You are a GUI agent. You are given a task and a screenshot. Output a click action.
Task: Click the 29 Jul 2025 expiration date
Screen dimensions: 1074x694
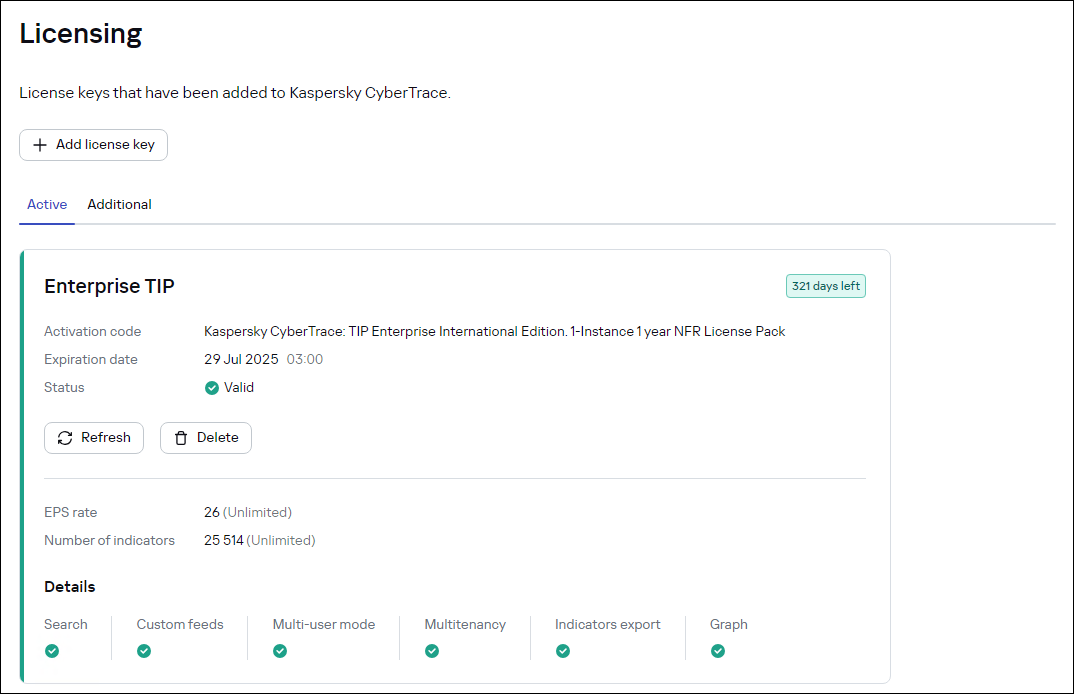(243, 359)
